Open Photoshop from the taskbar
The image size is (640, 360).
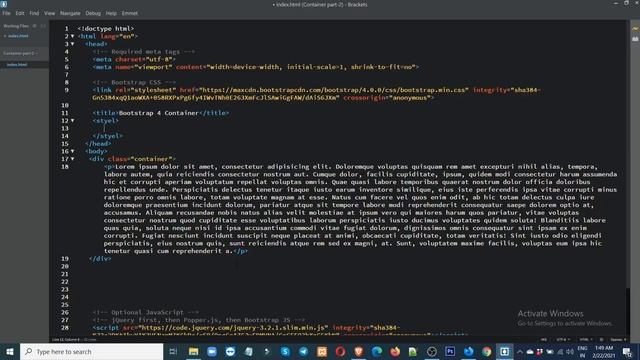[450, 351]
